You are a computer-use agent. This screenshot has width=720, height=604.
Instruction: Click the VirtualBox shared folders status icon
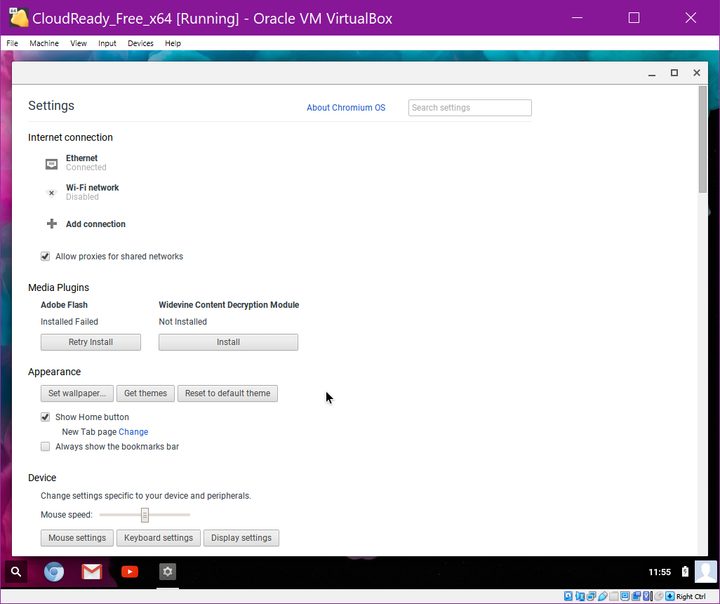[x=614, y=596]
